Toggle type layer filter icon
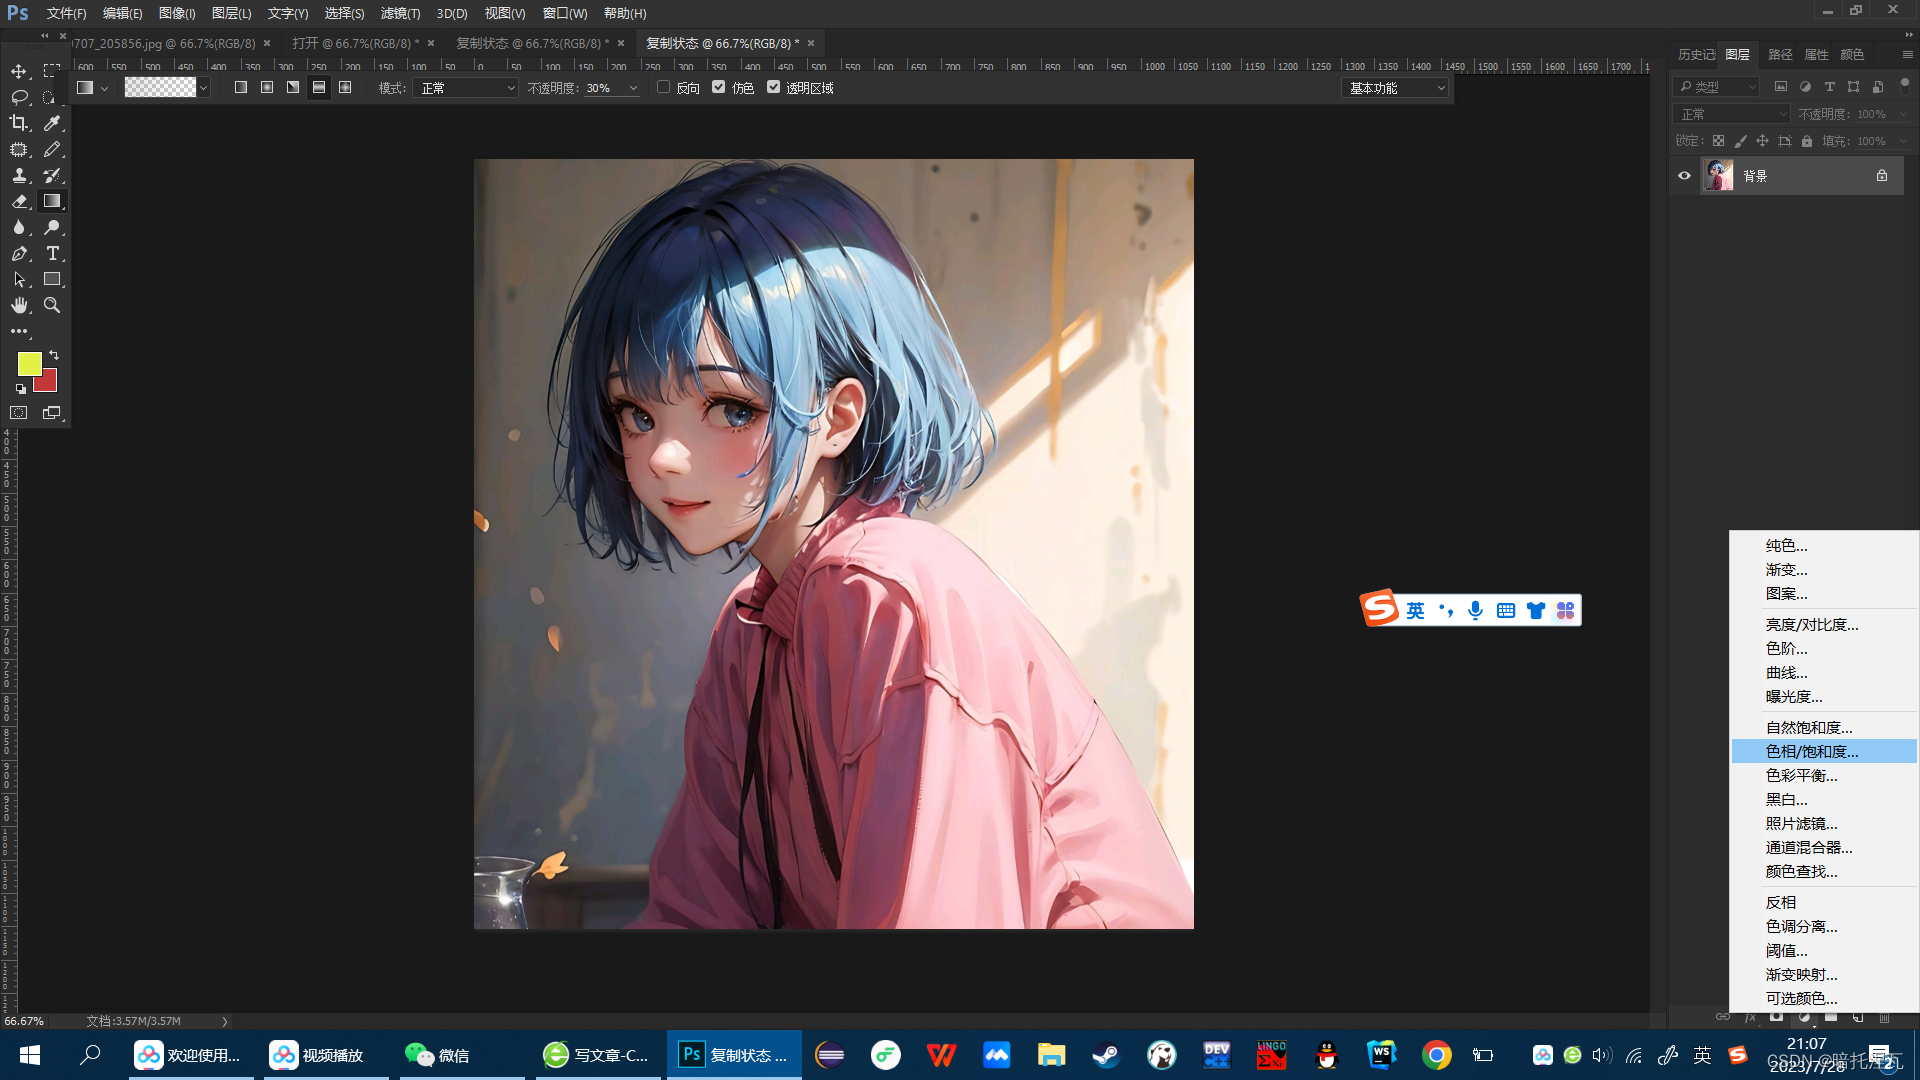Viewport: 1920px width, 1080px height. click(1830, 87)
